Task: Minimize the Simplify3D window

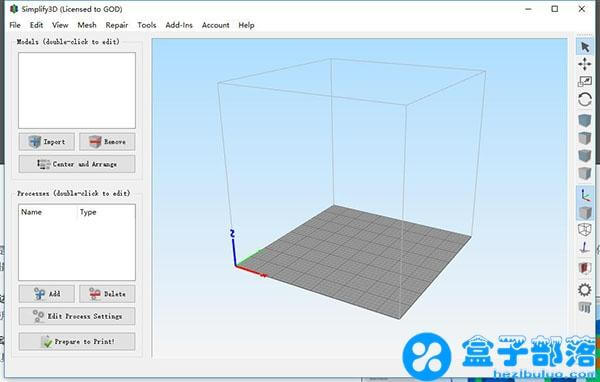Action: [x=528, y=9]
